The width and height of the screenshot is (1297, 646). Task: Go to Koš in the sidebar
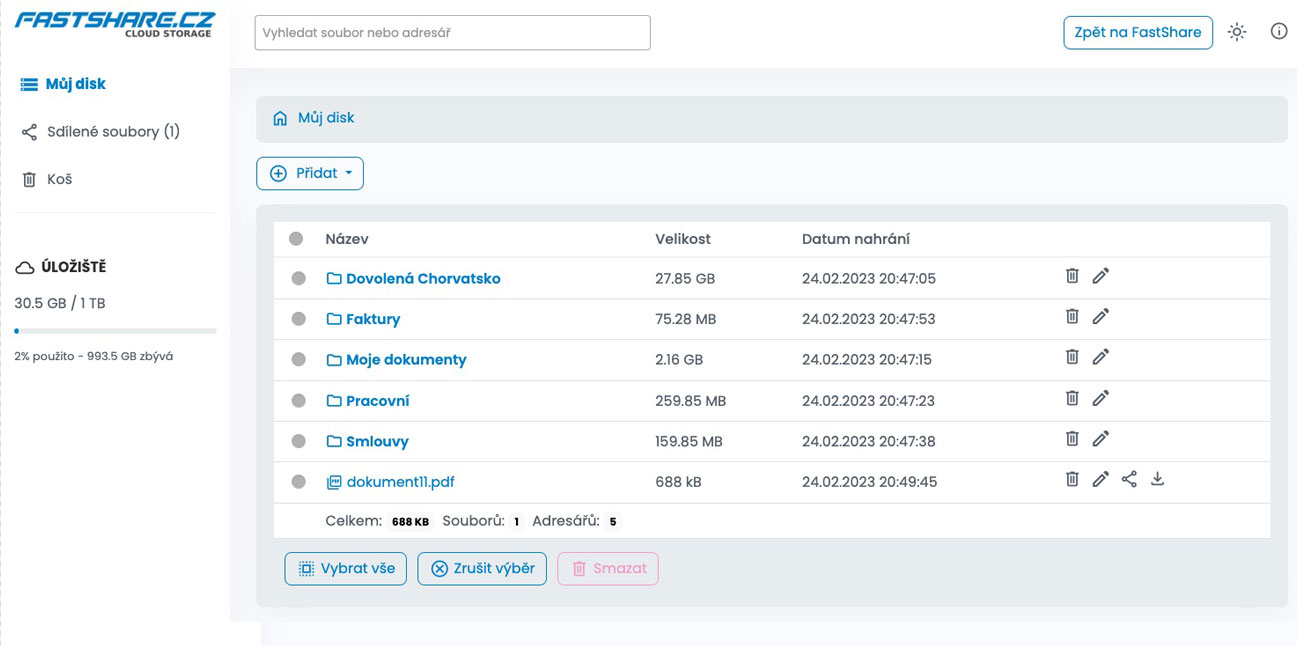[x=59, y=180]
